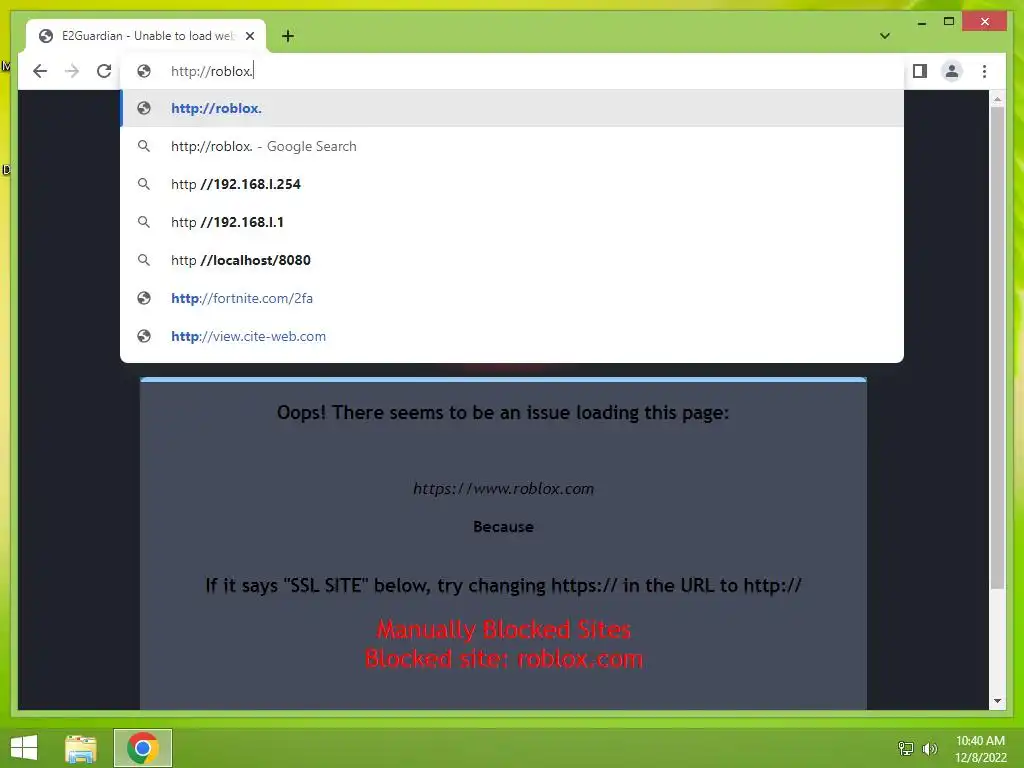This screenshot has width=1024, height=768.
Task: Close the E2Guardian tab
Action: coord(249,36)
